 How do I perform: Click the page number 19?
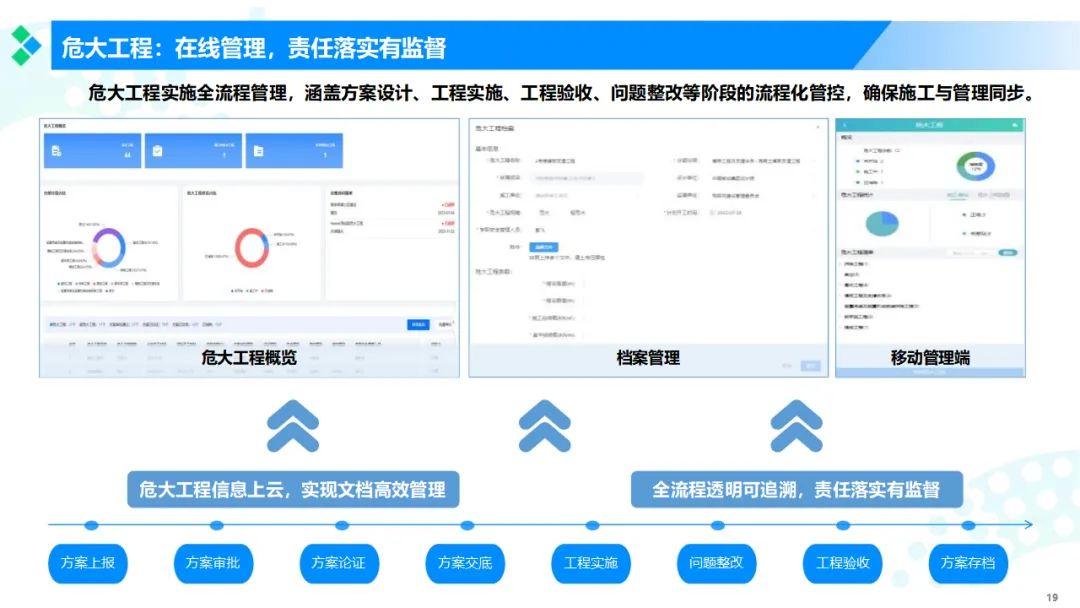(x=1052, y=597)
